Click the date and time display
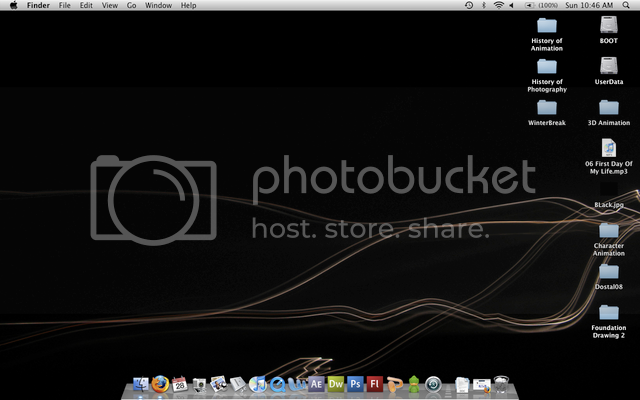The width and height of the screenshot is (640, 400). [592, 6]
